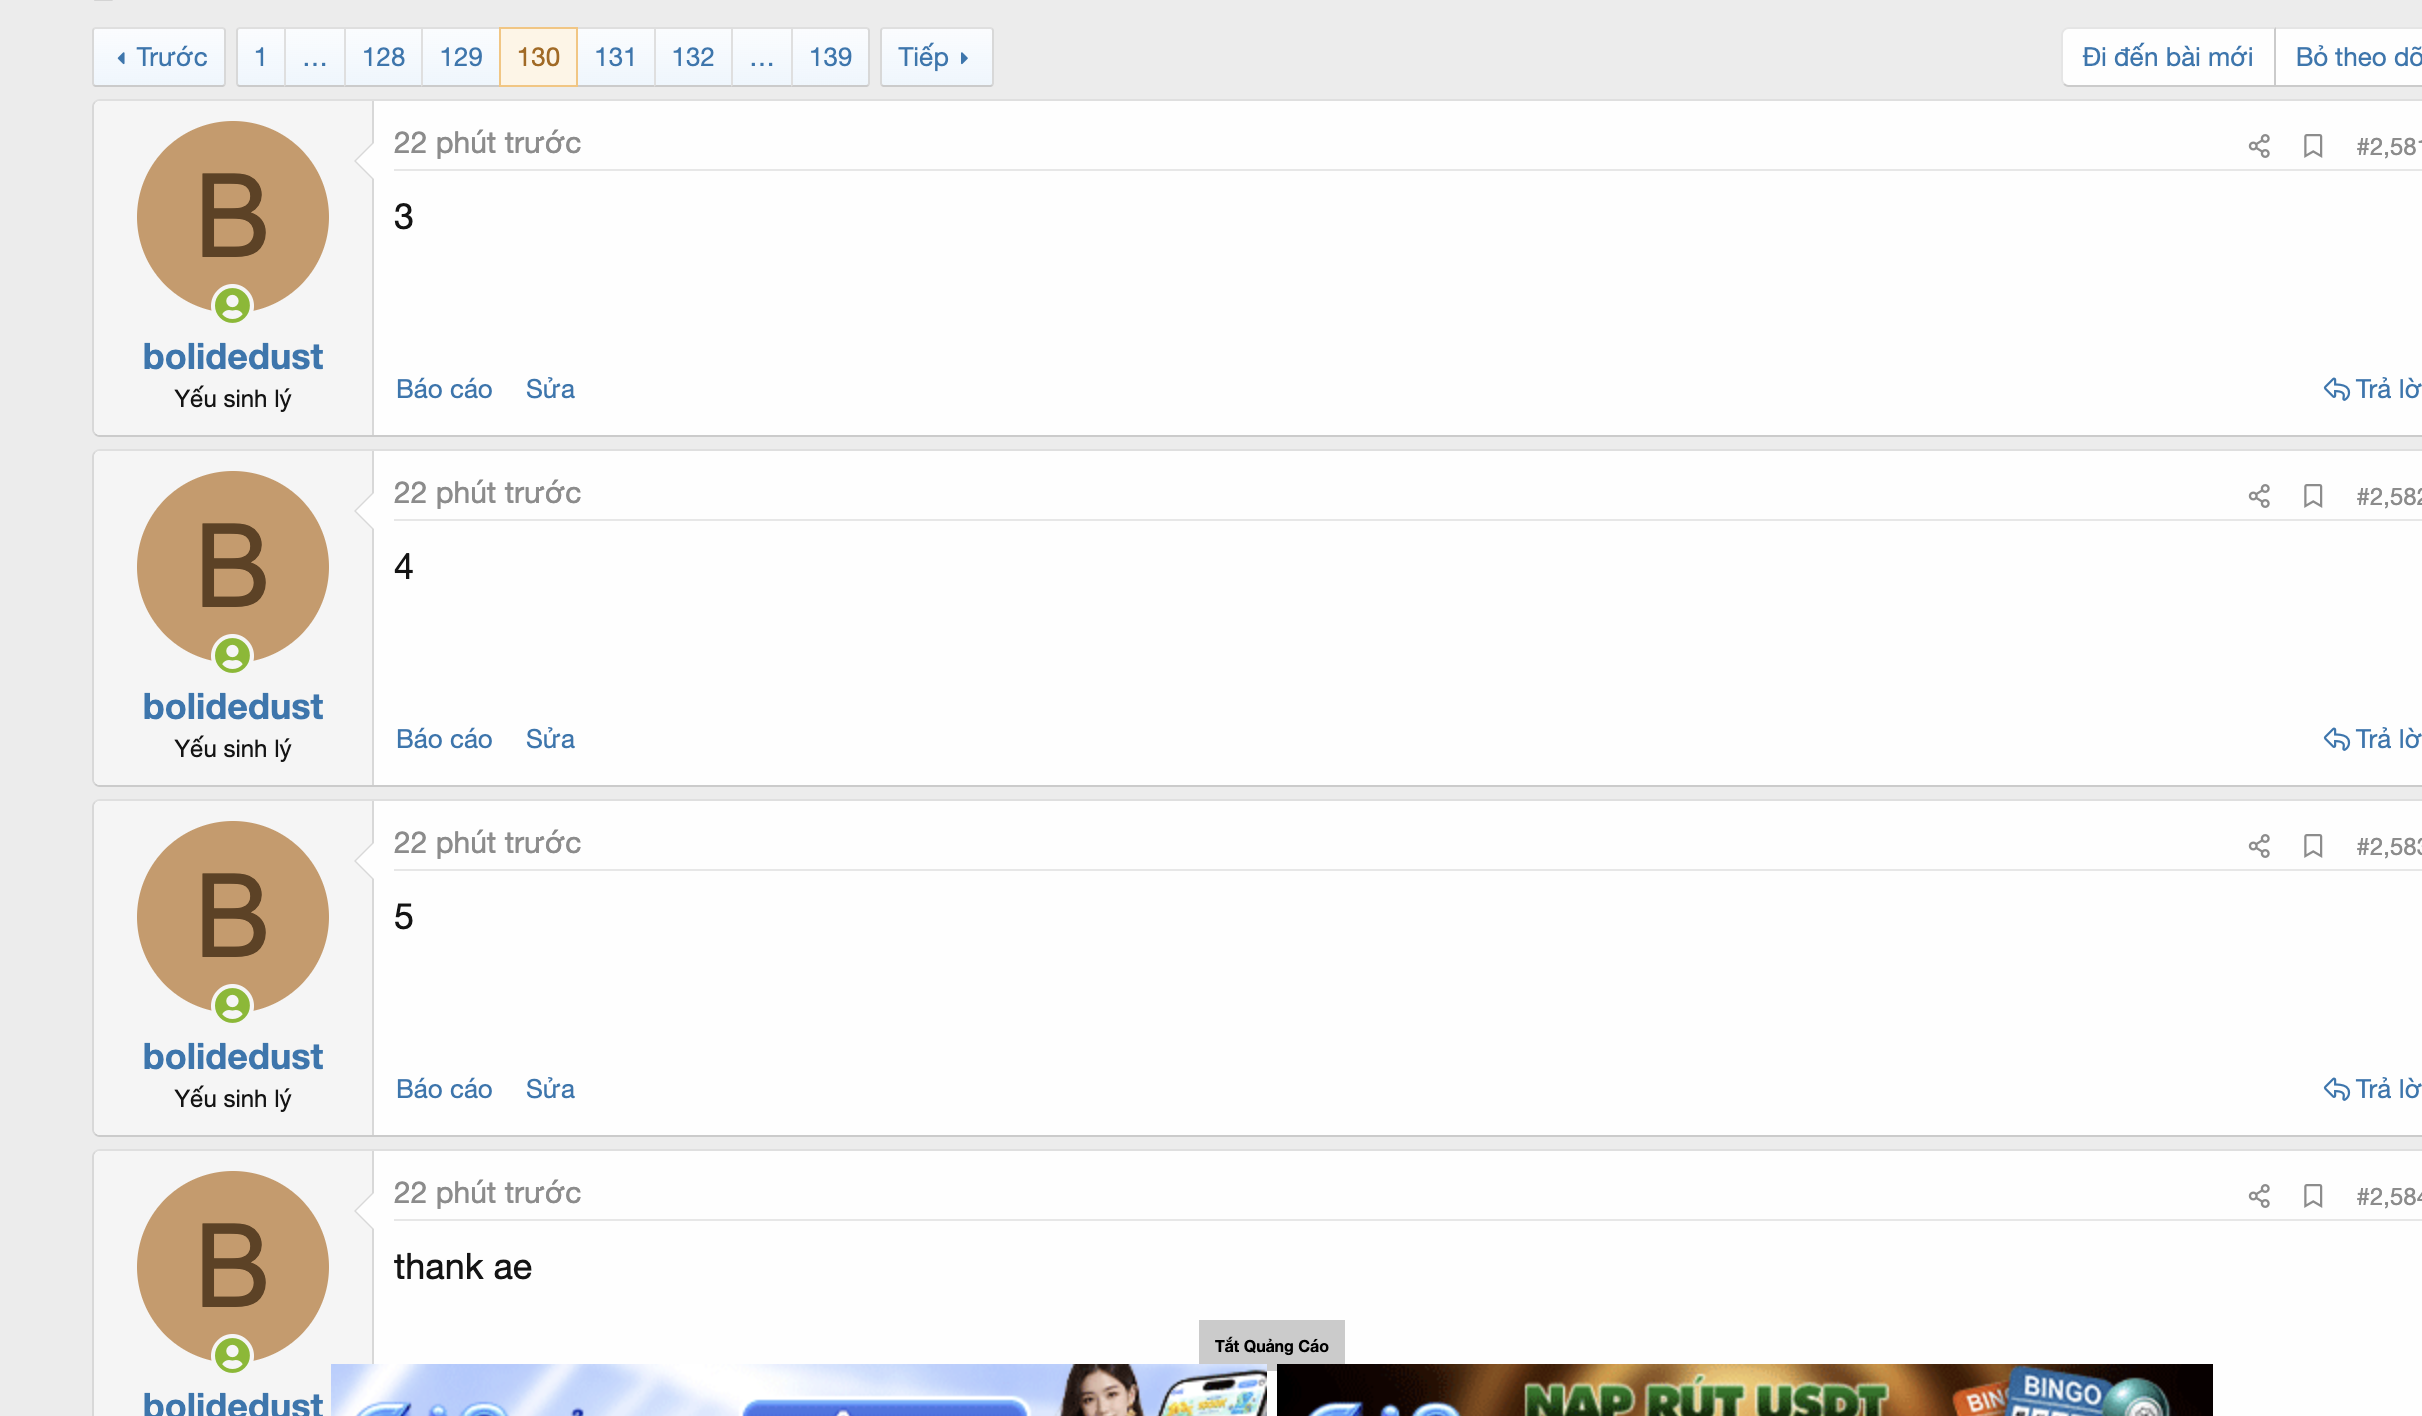Expand the ellipsis between pages 1 and 128
Image resolution: width=2422 pixels, height=1416 pixels.
(x=314, y=57)
